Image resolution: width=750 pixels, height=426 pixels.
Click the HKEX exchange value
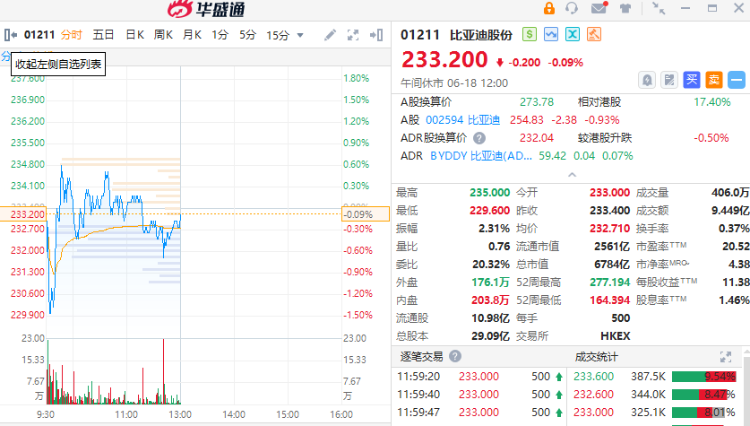[615, 336]
